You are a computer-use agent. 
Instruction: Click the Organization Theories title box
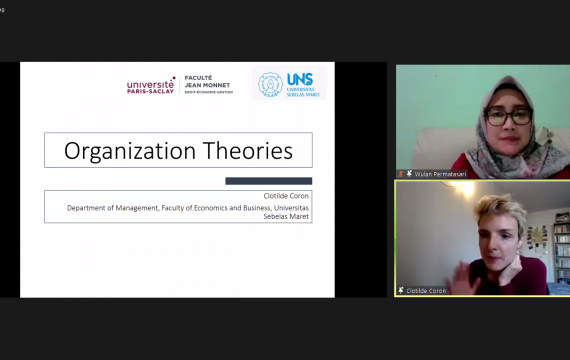click(x=178, y=150)
